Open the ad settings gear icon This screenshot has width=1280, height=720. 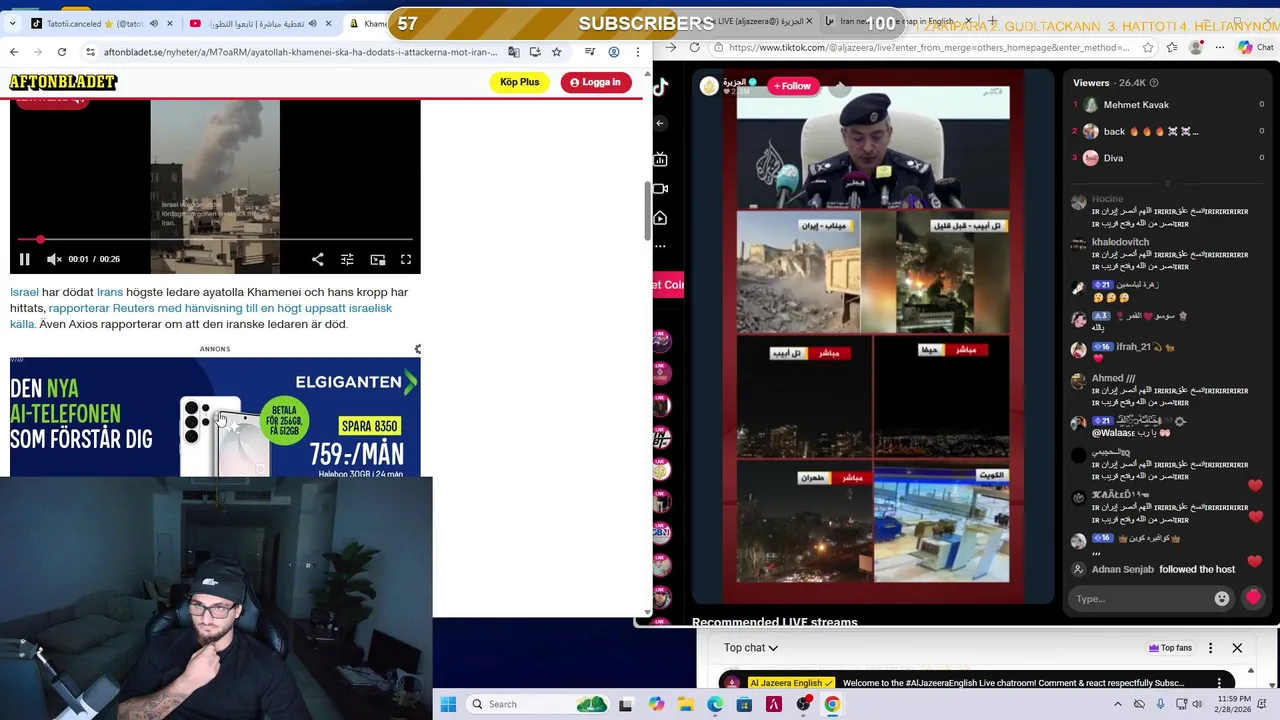point(417,349)
